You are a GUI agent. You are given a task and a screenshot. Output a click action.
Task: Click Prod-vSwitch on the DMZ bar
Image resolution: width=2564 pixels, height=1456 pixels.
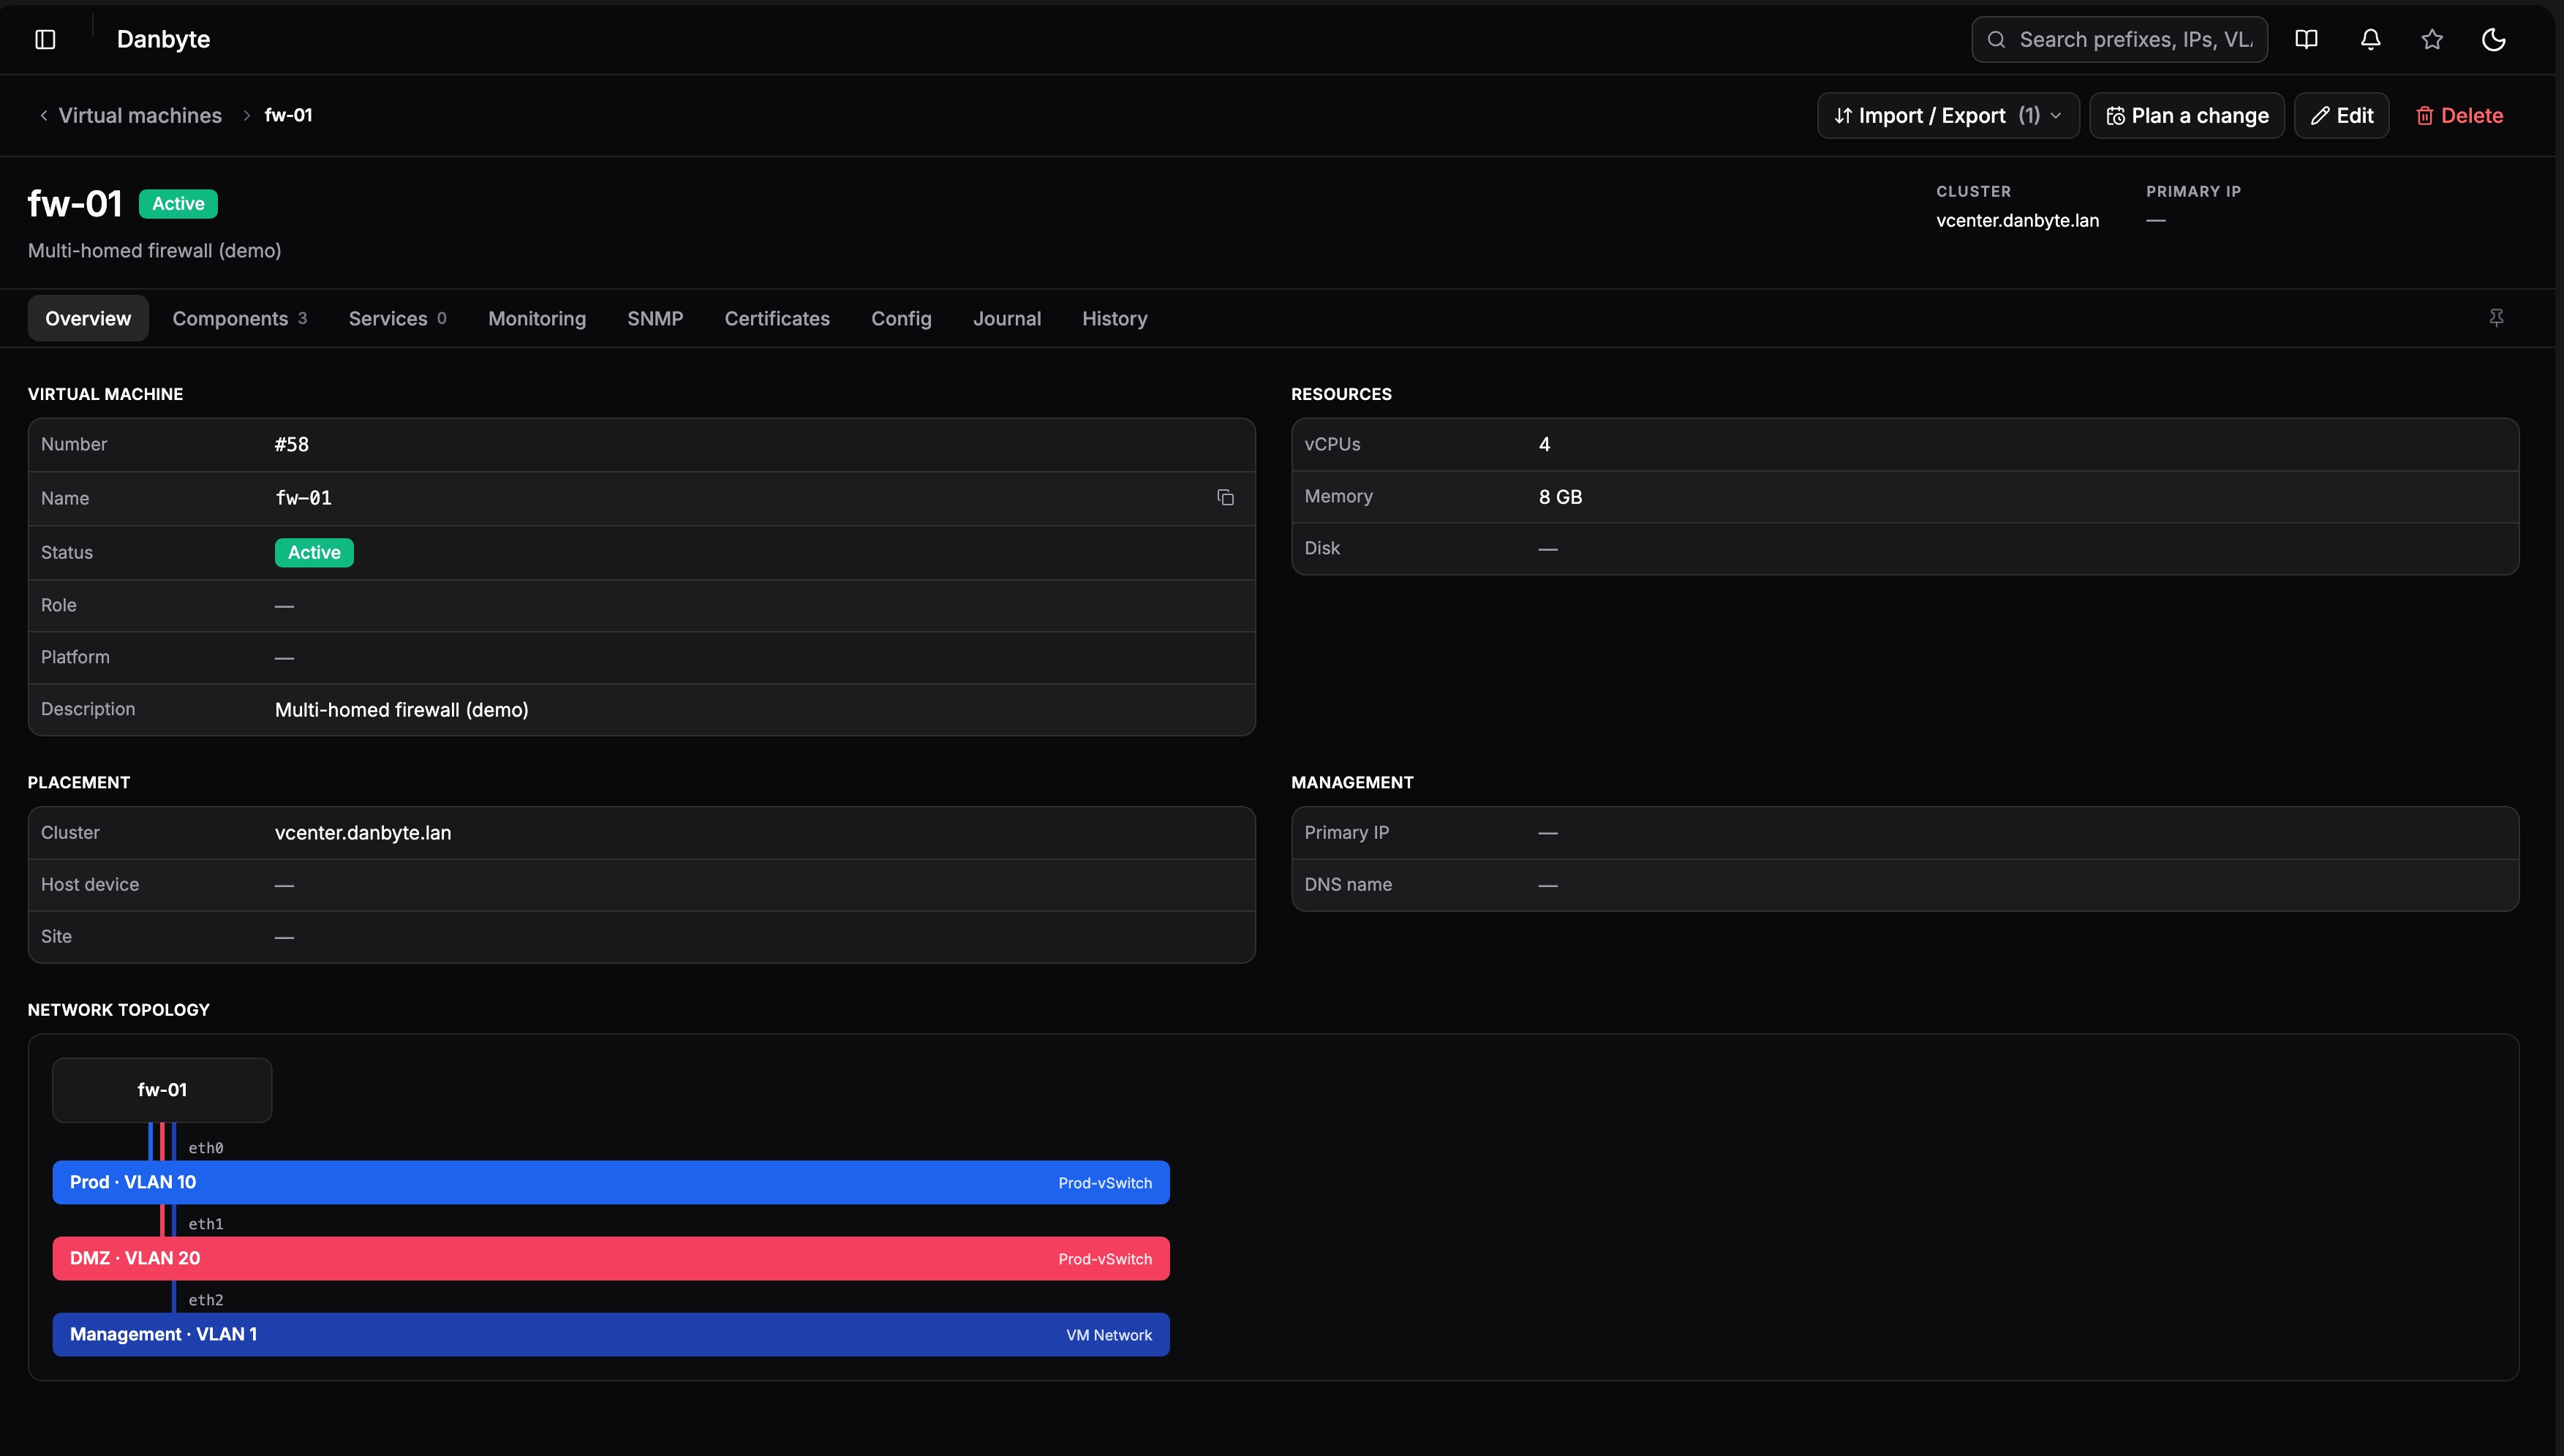click(x=1105, y=1259)
